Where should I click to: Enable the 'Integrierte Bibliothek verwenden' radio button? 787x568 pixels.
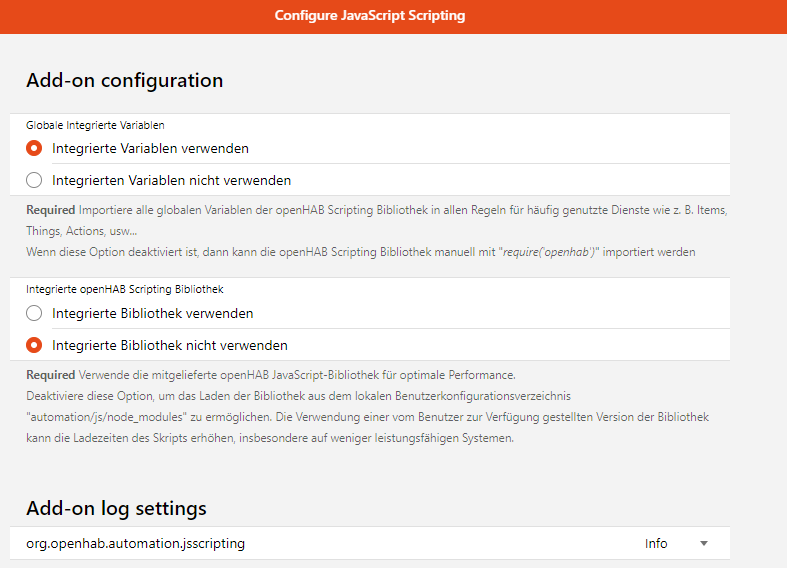[34, 313]
